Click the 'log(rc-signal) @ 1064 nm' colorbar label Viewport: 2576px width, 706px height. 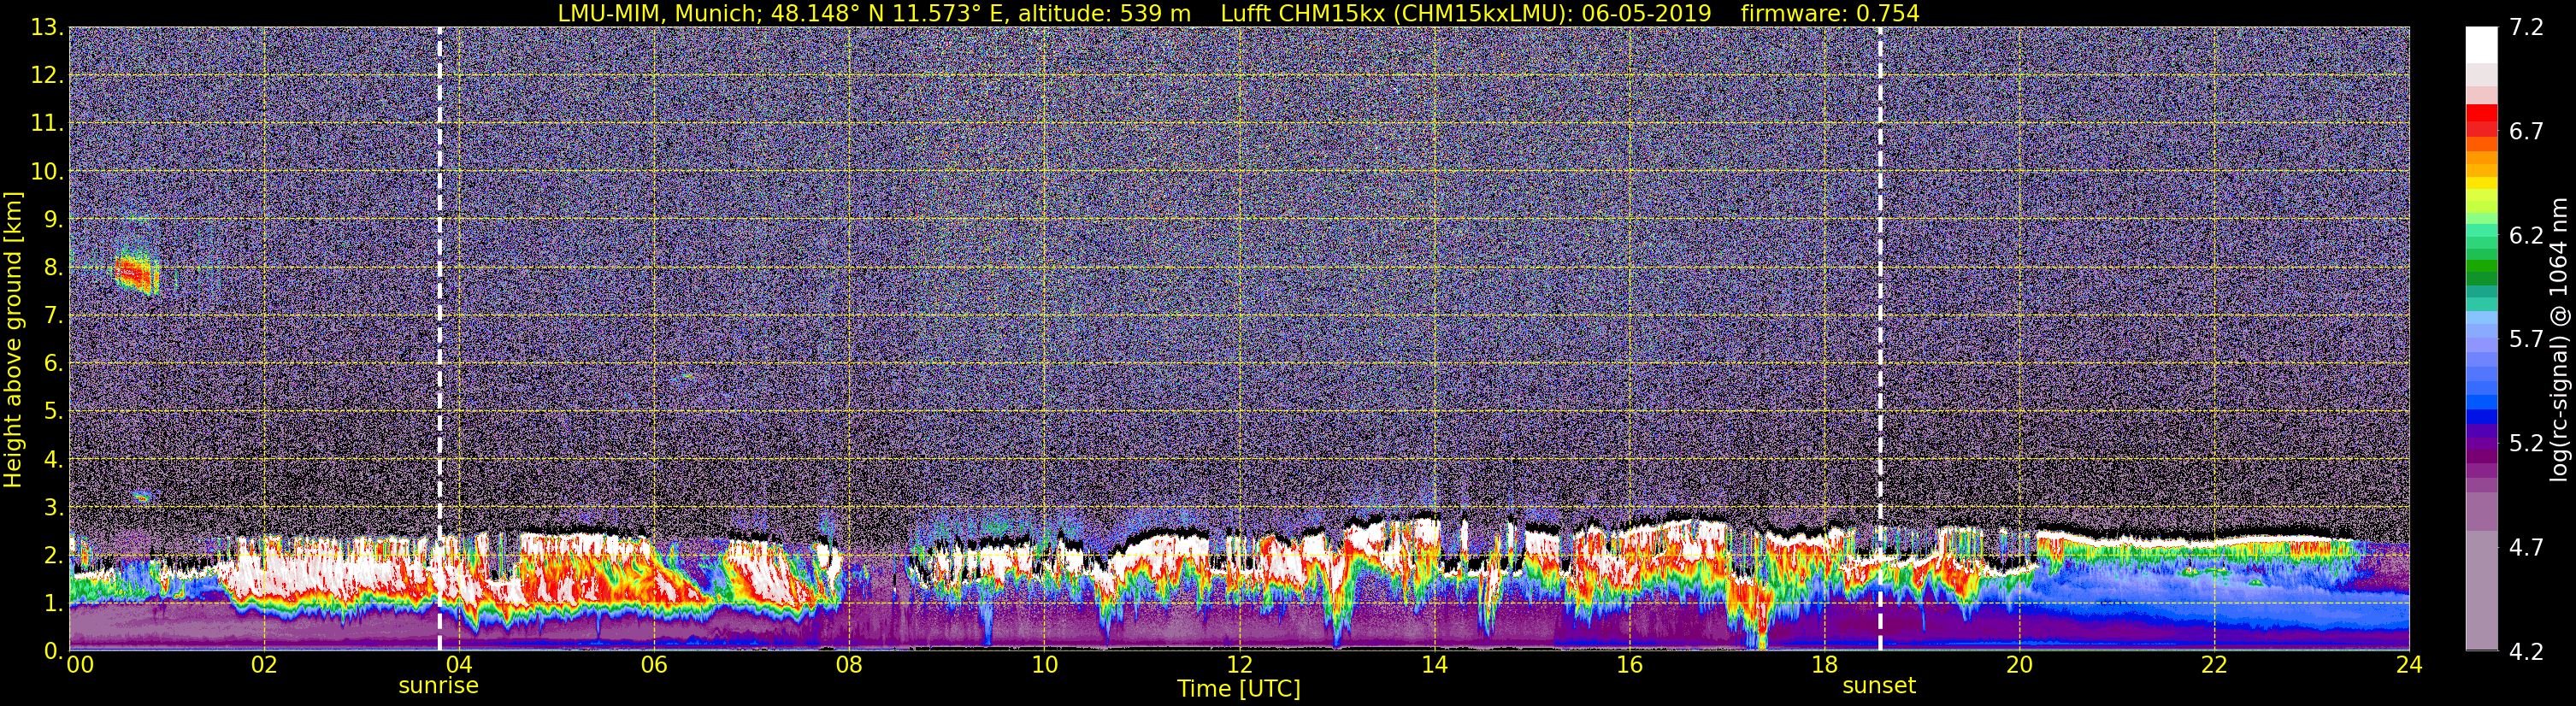[2558, 340]
